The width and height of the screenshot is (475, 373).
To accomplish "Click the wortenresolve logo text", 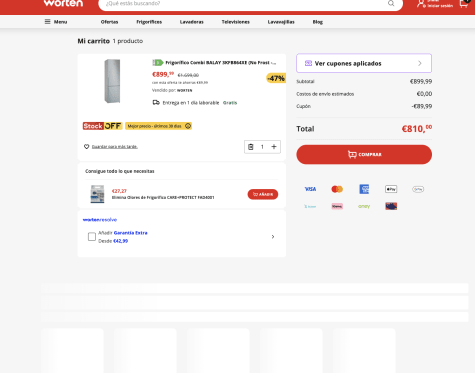I will pyautogui.click(x=100, y=220).
